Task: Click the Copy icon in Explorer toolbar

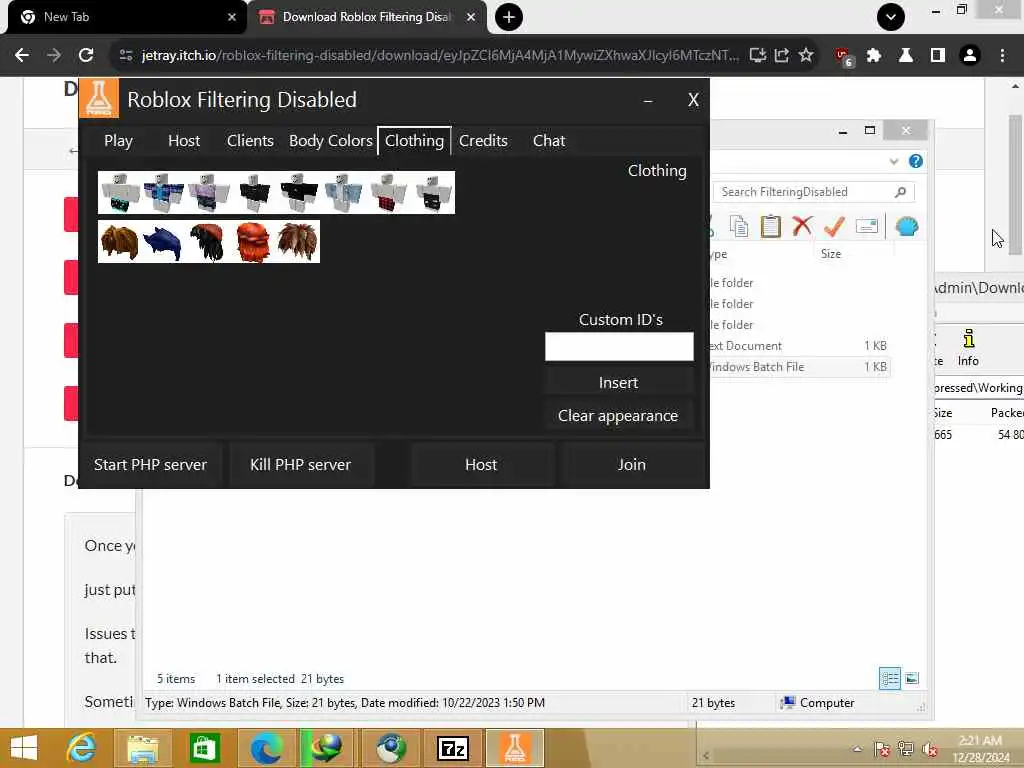Action: pyautogui.click(x=739, y=227)
